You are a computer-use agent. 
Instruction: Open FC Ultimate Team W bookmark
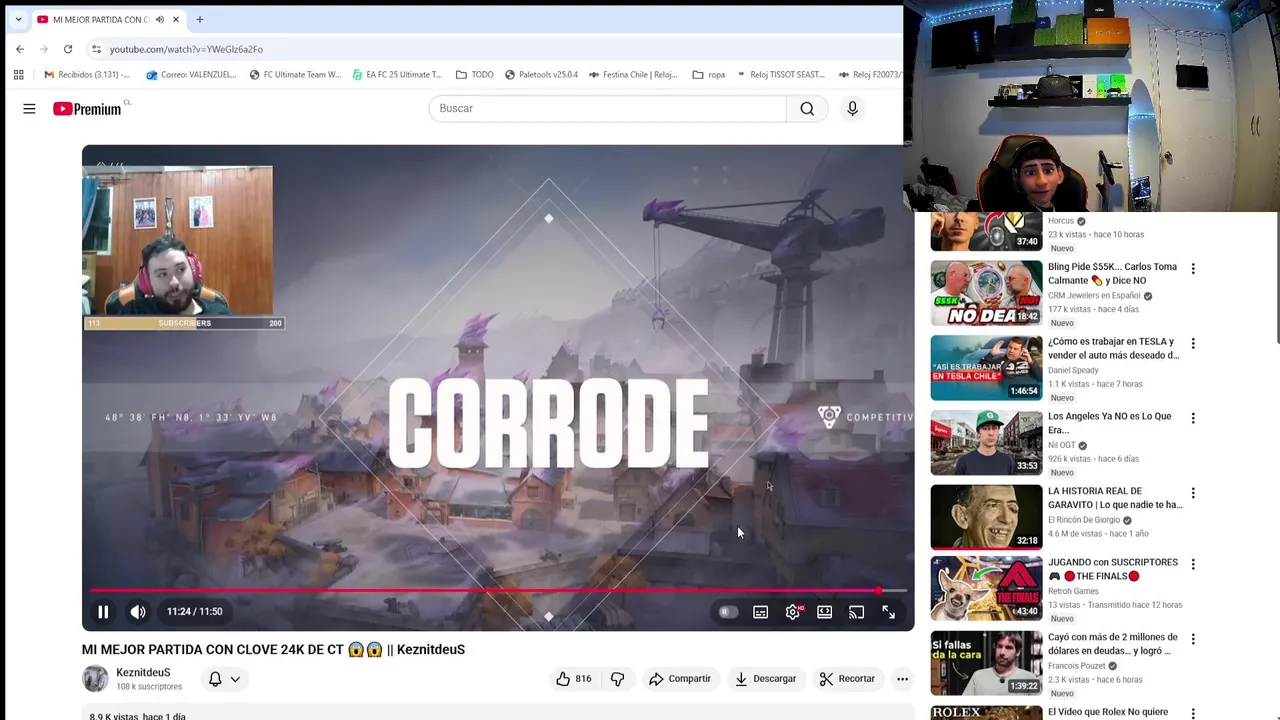pyautogui.click(x=295, y=74)
